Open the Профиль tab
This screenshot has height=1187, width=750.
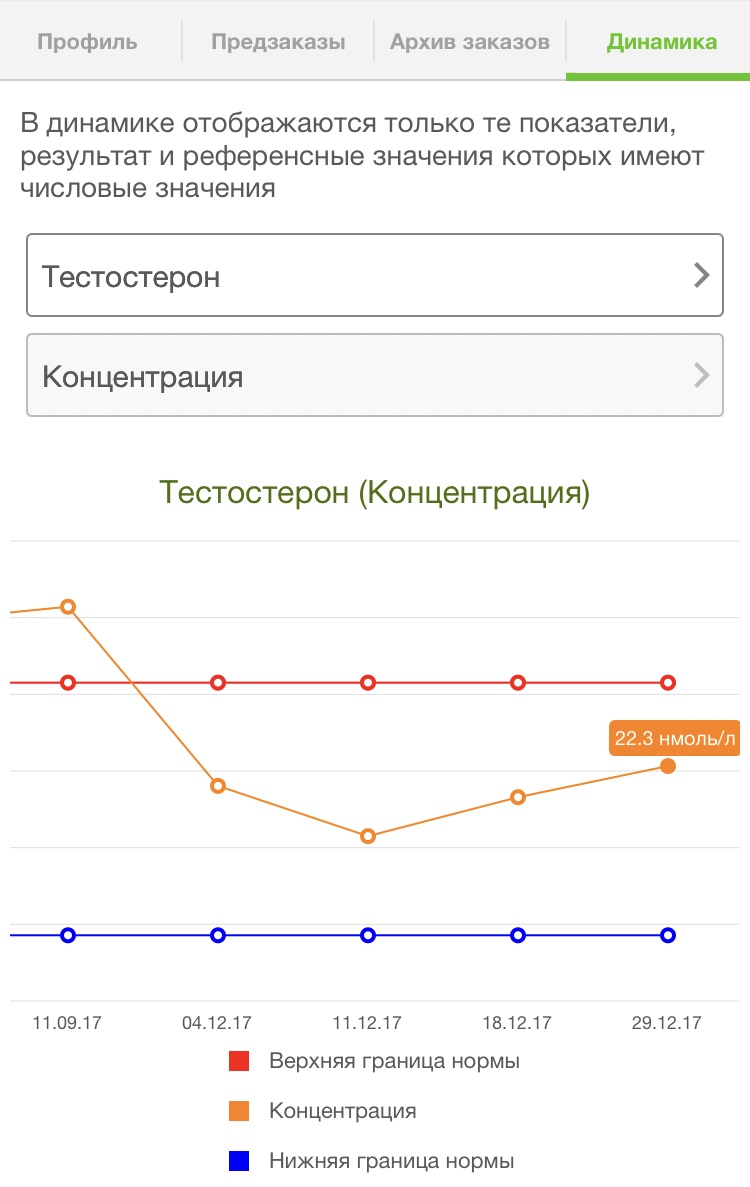88,42
